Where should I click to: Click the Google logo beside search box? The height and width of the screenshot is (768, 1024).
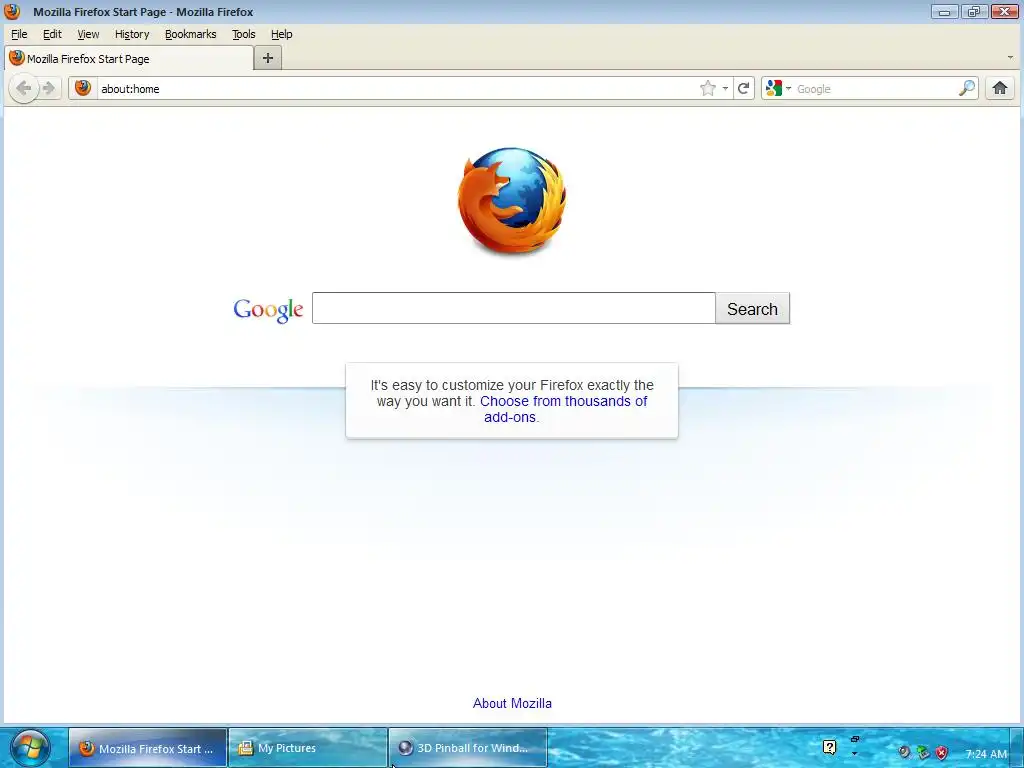pos(268,310)
